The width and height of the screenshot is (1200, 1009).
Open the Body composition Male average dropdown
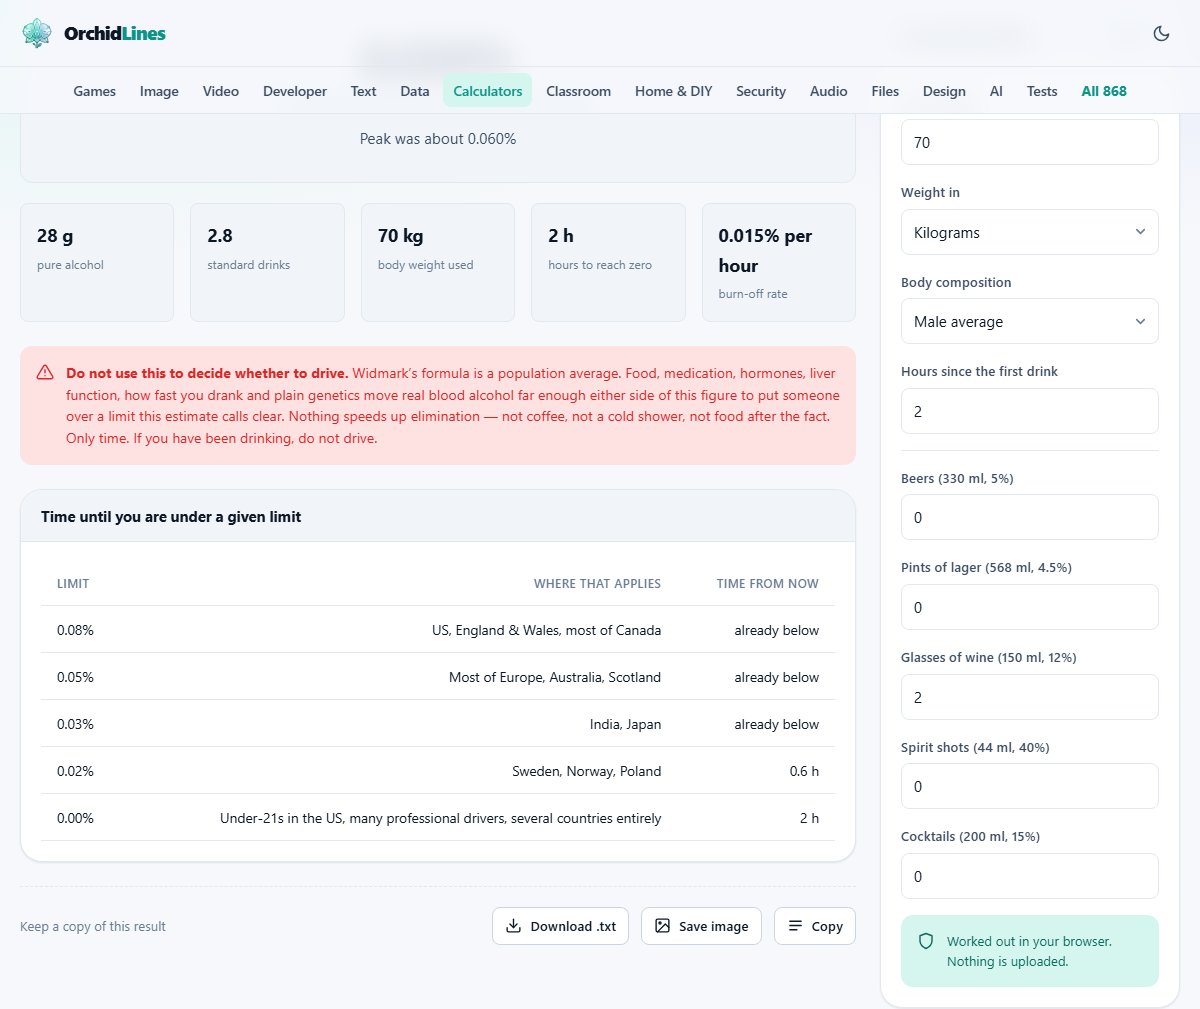[1029, 321]
